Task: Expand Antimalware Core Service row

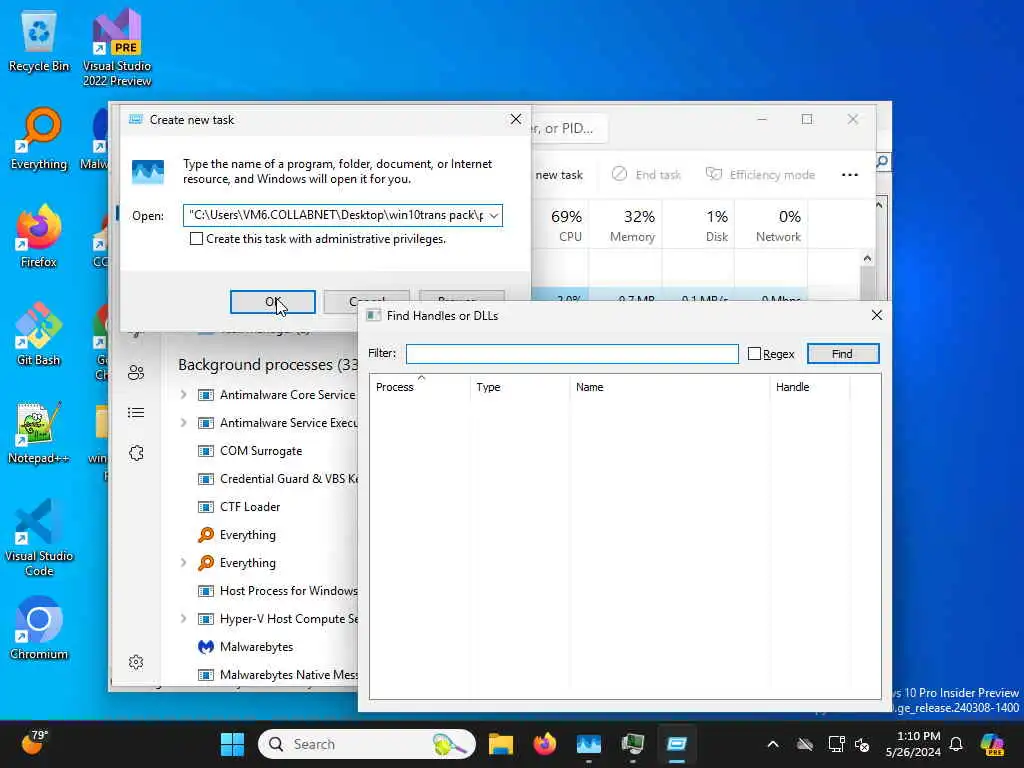Action: 184,394
